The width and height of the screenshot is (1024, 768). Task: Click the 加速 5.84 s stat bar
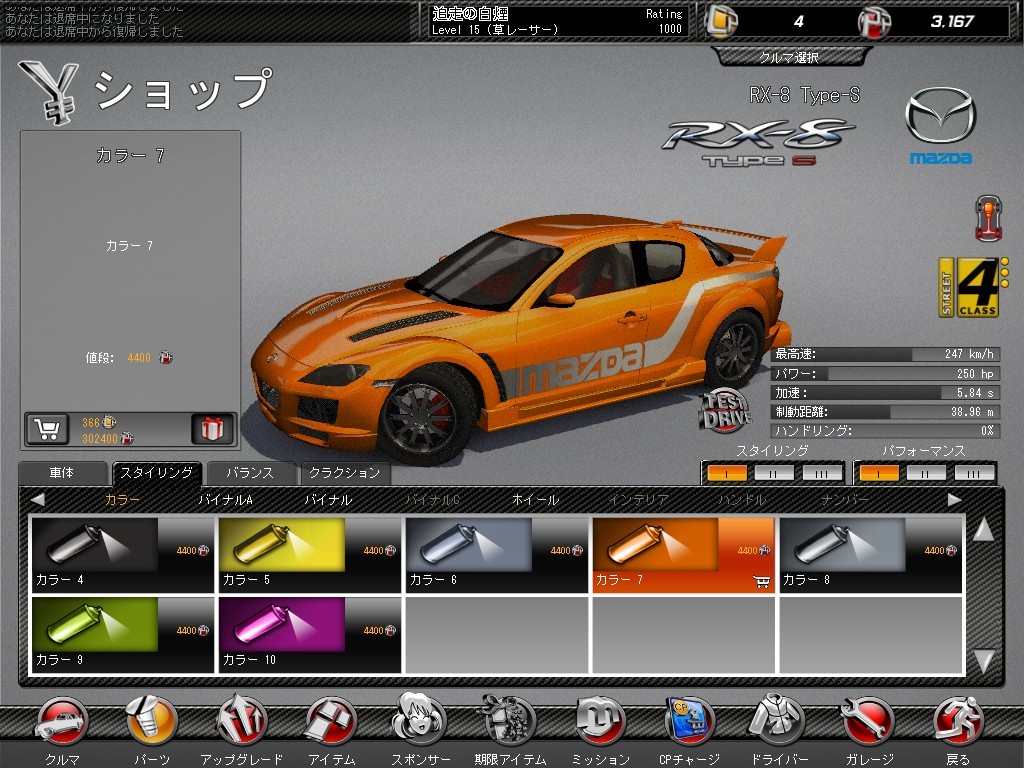pyautogui.click(x=885, y=392)
